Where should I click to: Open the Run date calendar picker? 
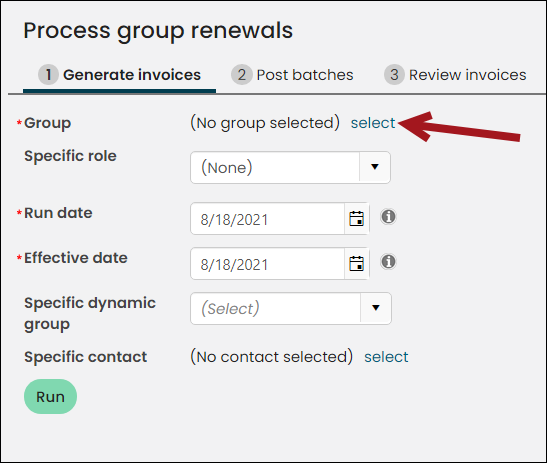coord(357,219)
